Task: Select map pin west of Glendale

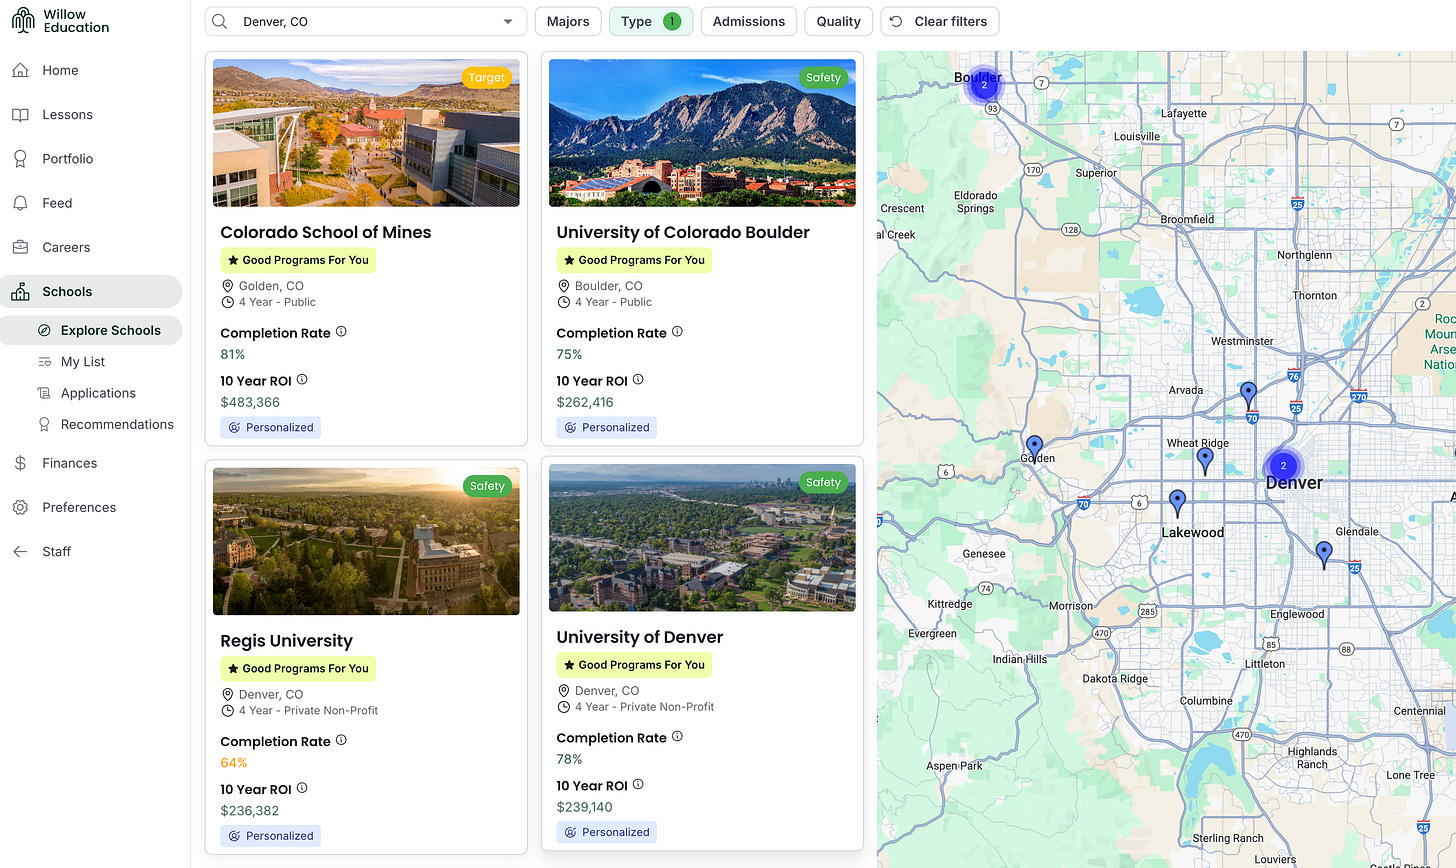Action: [x=1324, y=554]
